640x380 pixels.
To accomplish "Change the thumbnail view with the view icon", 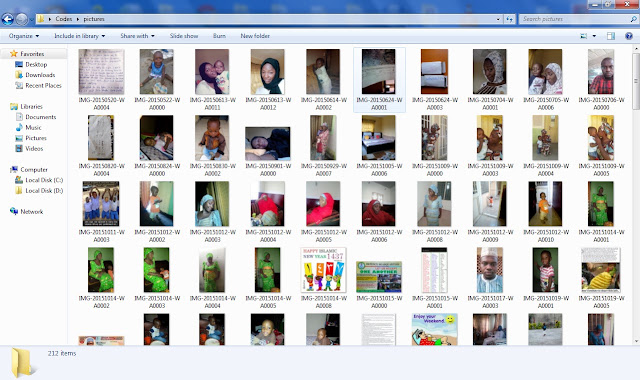I will point(584,36).
